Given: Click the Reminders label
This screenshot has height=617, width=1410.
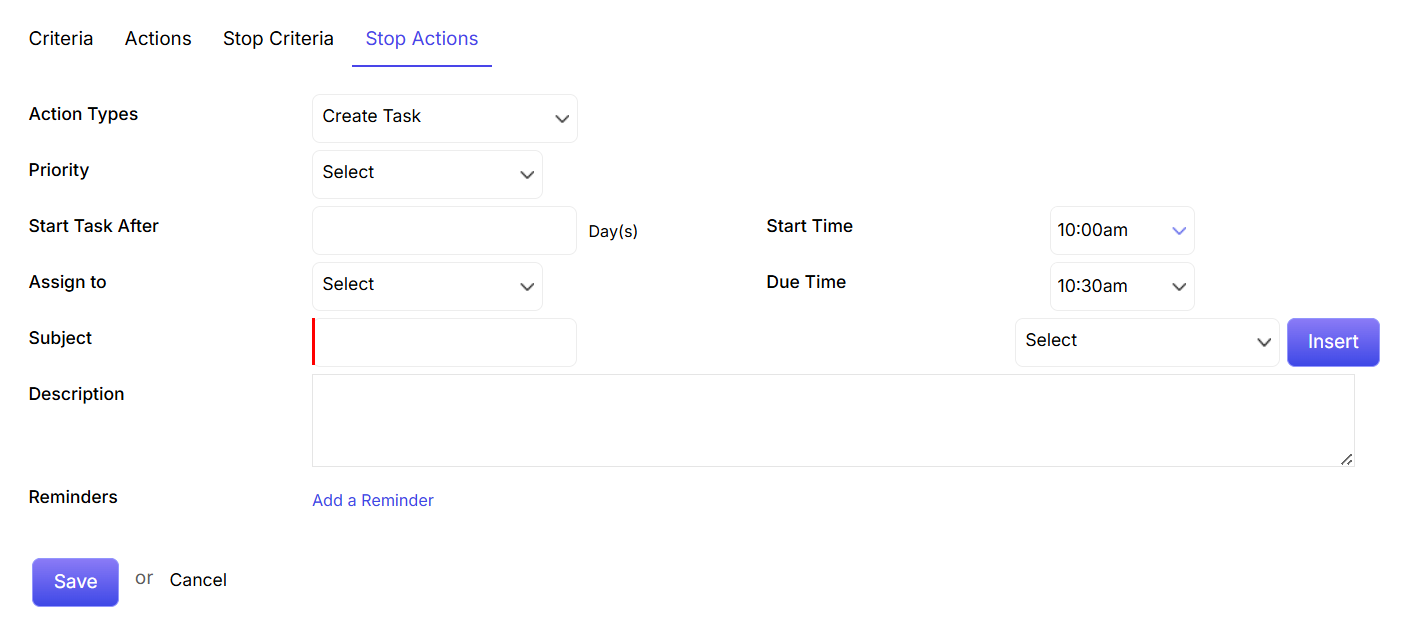Looking at the screenshot, I should (x=73, y=497).
